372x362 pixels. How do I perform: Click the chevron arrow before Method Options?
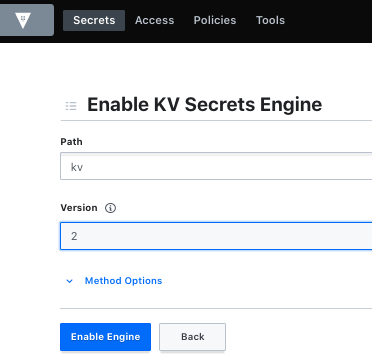tap(69, 281)
